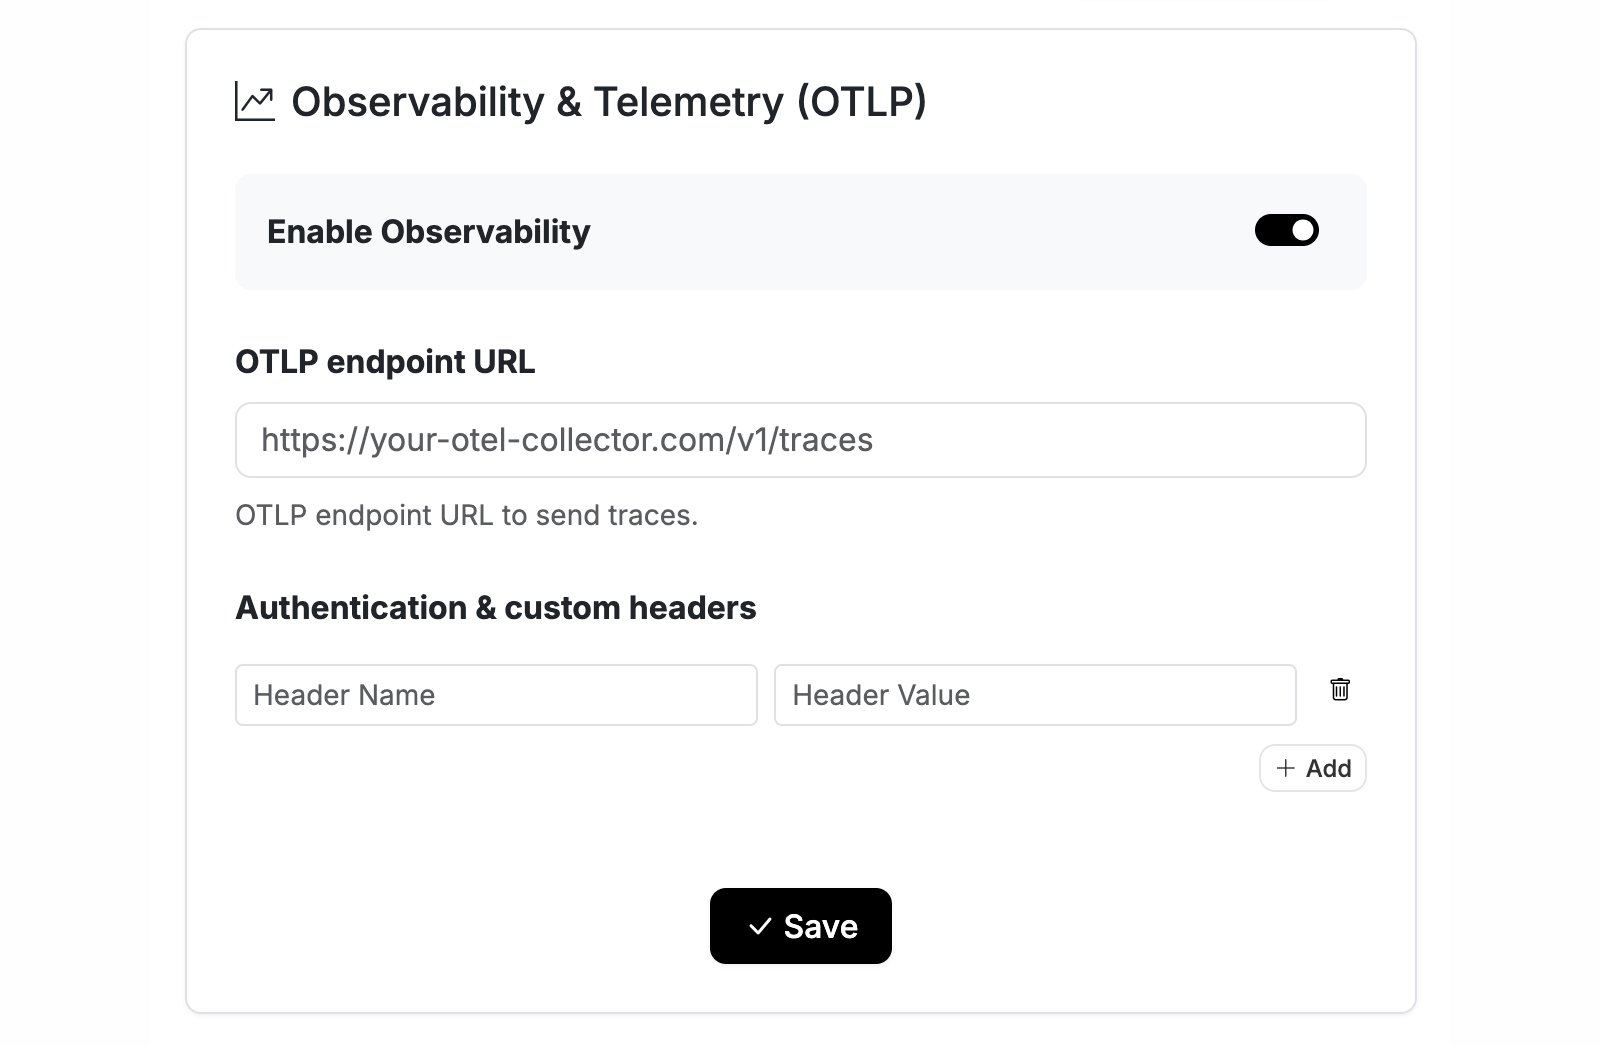This screenshot has width=1600, height=1046.
Task: Click the Header Name input box
Action: tap(496, 695)
